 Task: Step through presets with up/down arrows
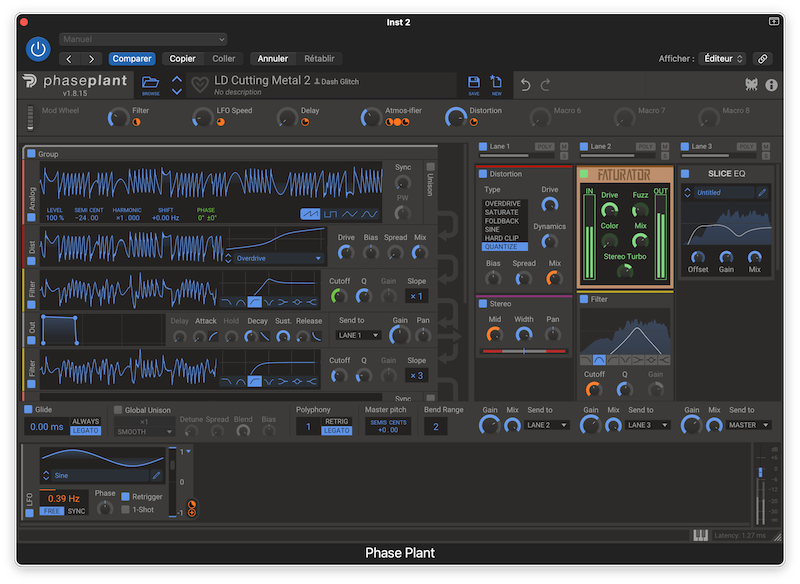(x=177, y=85)
